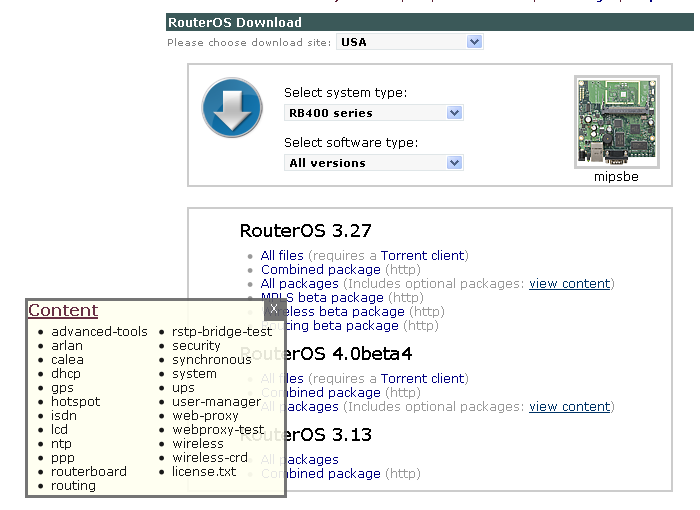Click the Torrent client link under RouterOS 3.27
Viewport: 700px width, 510px height.
(422, 255)
